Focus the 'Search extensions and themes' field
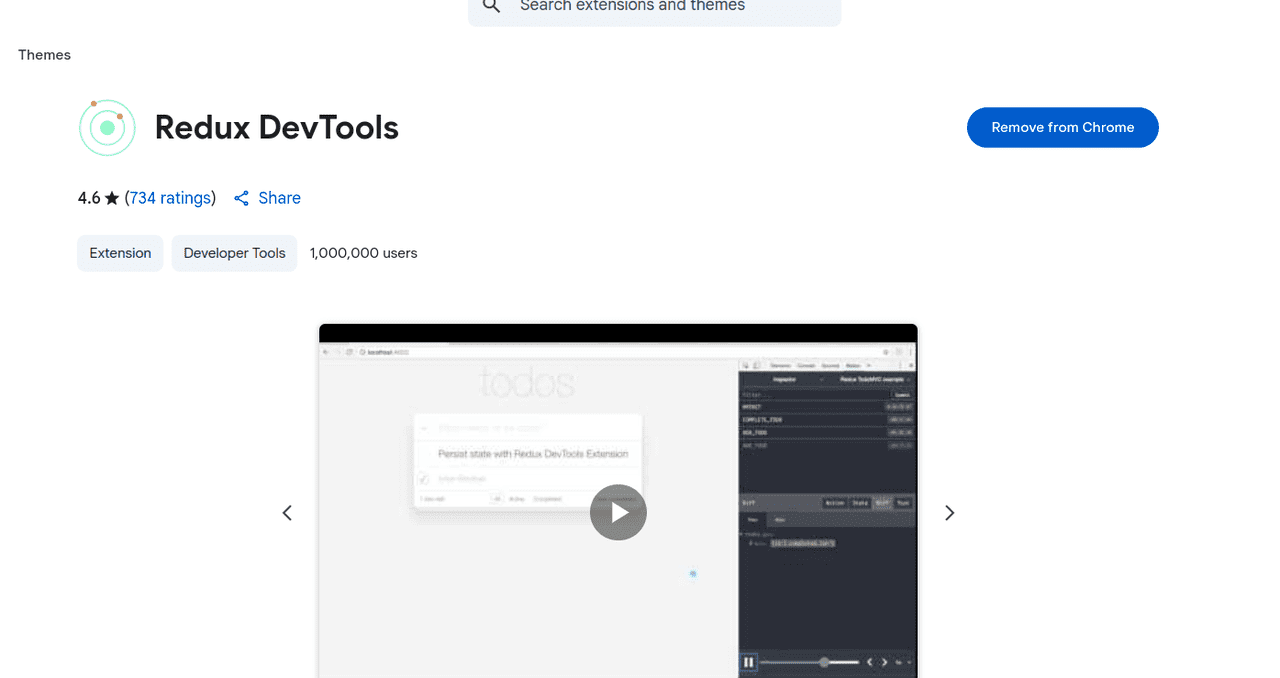 click(x=660, y=7)
